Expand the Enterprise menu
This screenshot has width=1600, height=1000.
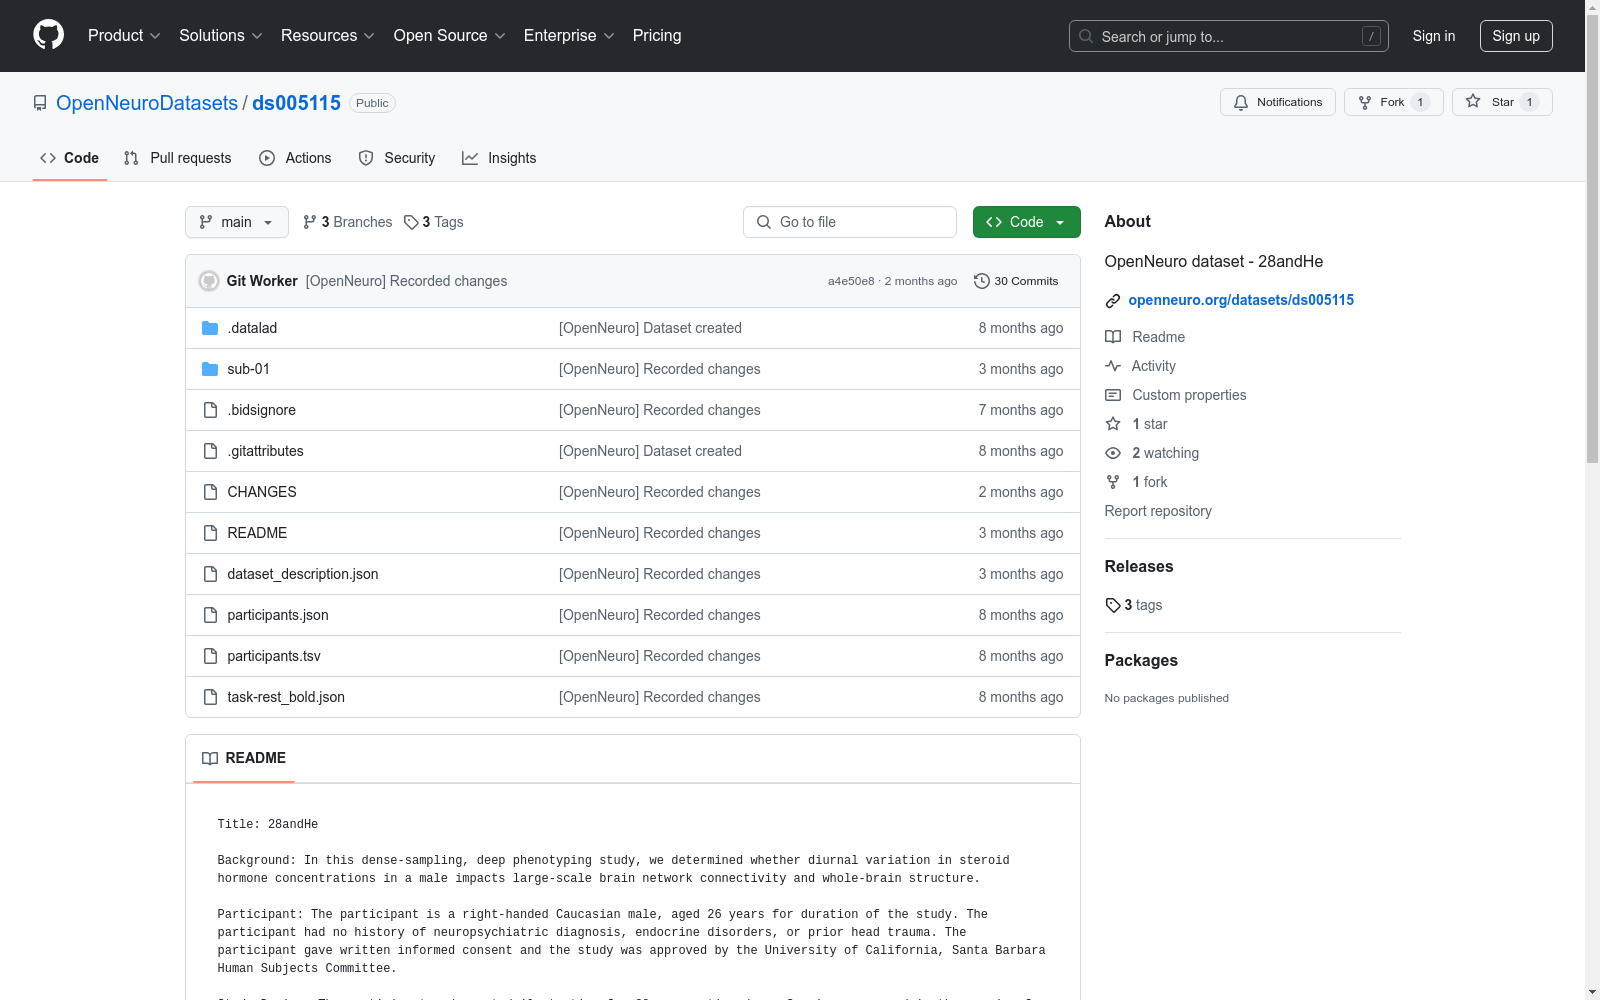click(x=569, y=35)
